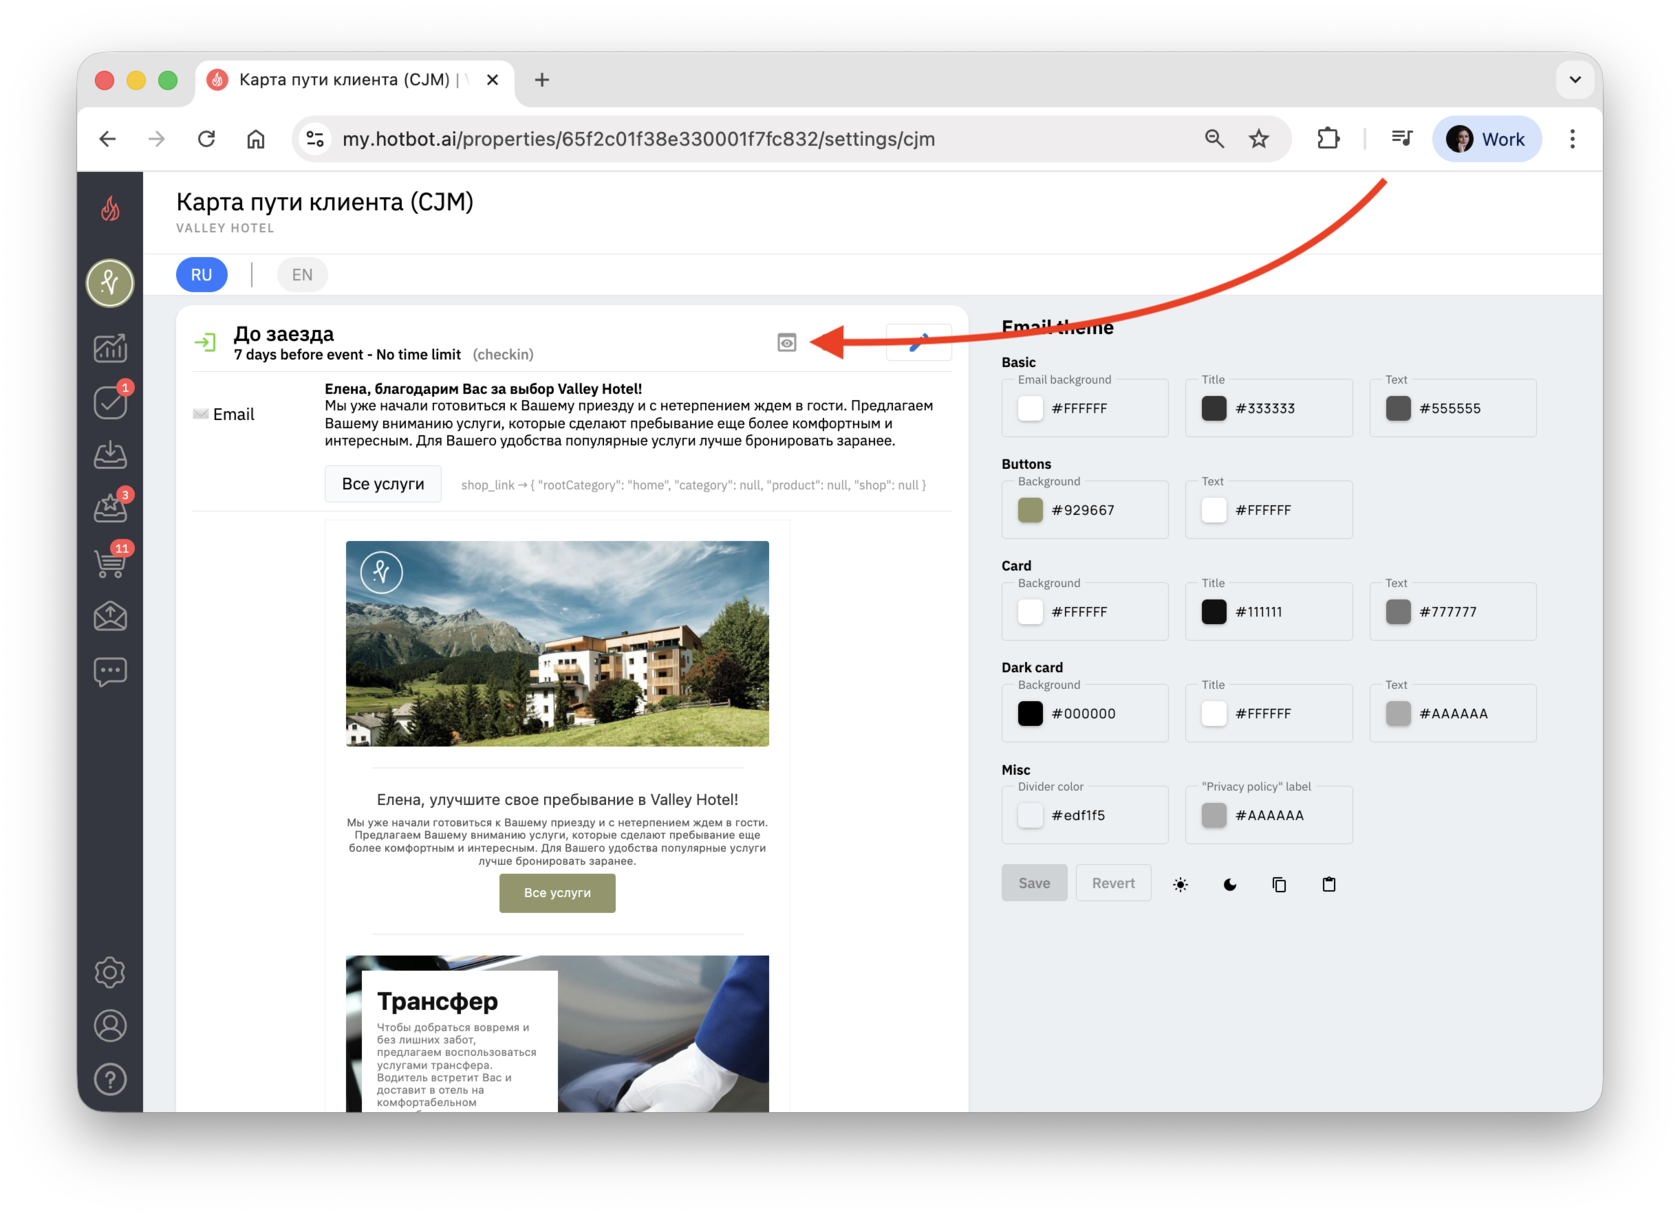Open the browser extensions puzzle icon
Image resolution: width=1680 pixels, height=1214 pixels.
point(1328,139)
